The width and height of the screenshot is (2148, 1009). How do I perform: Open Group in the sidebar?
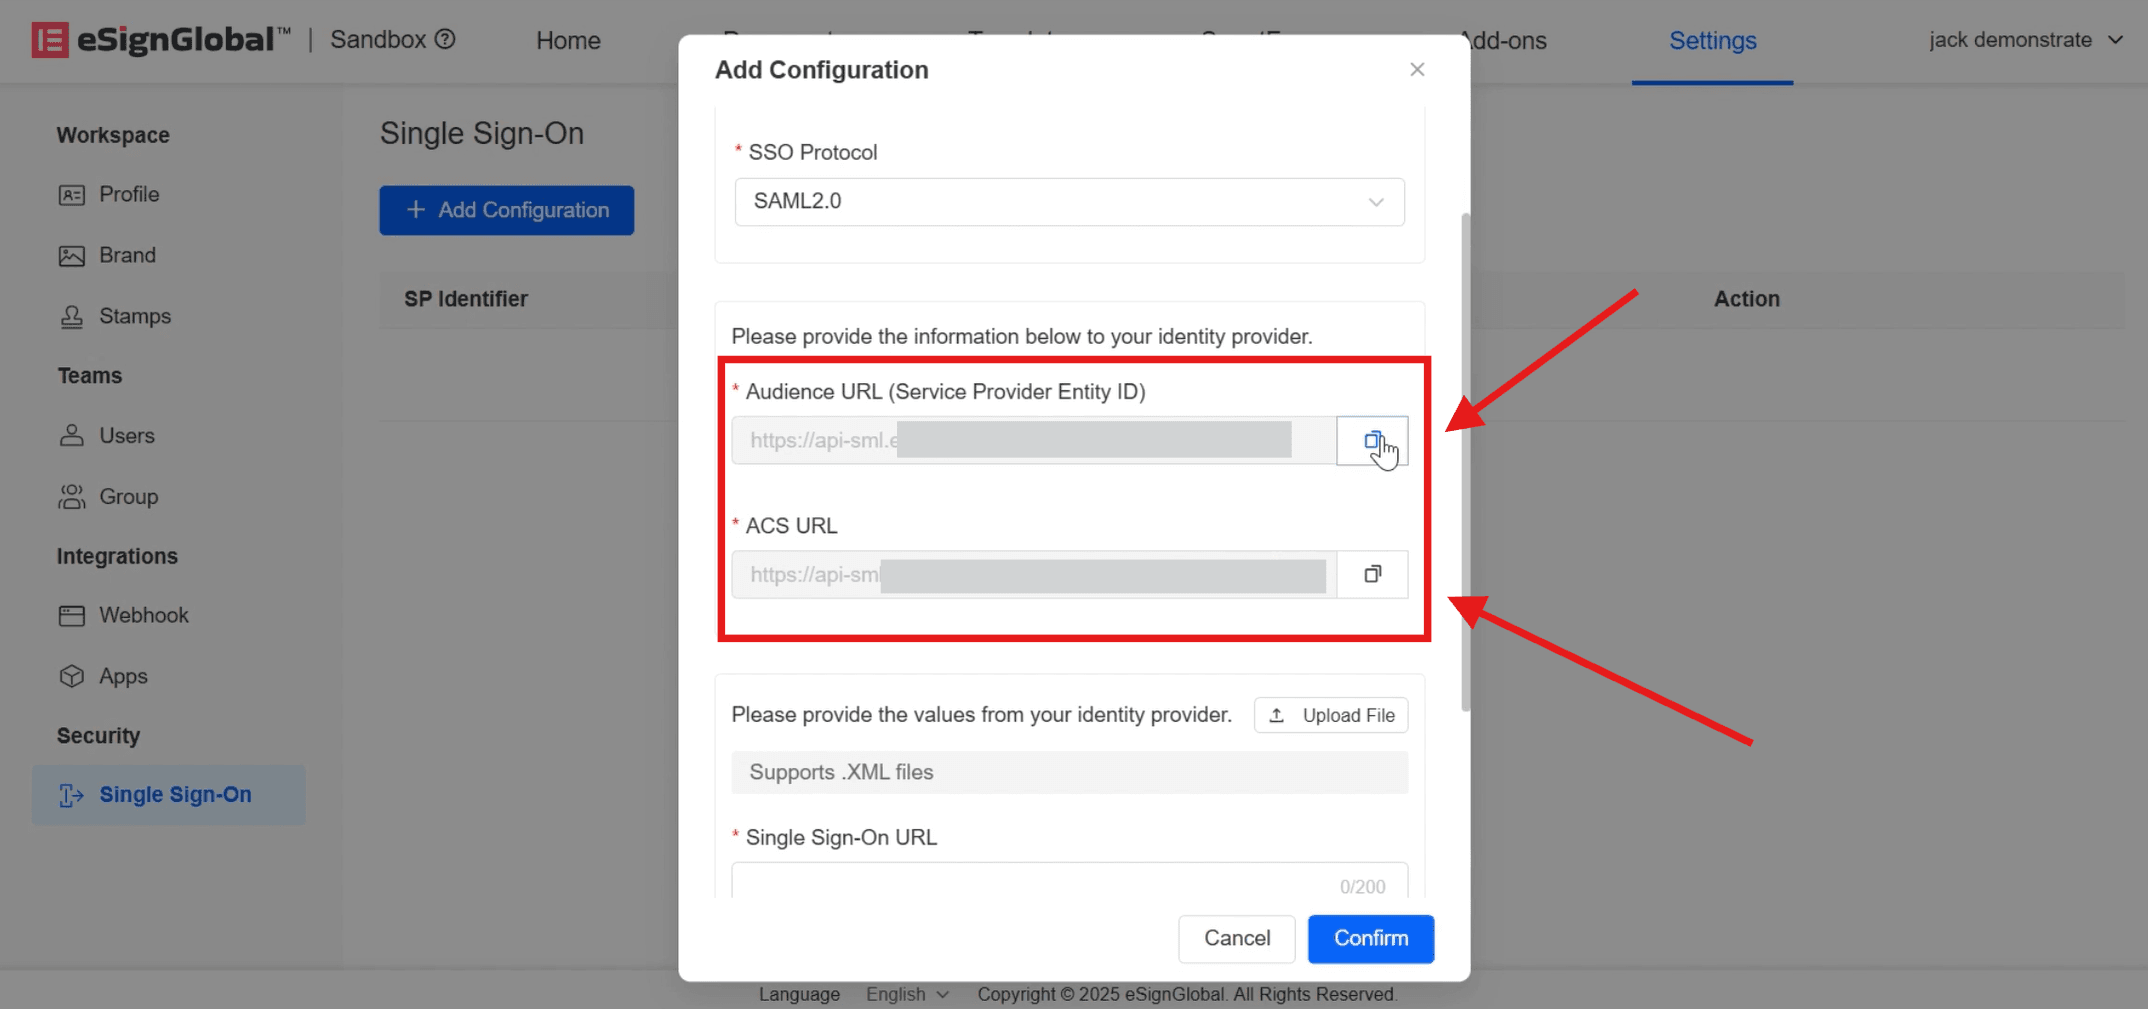coord(128,497)
